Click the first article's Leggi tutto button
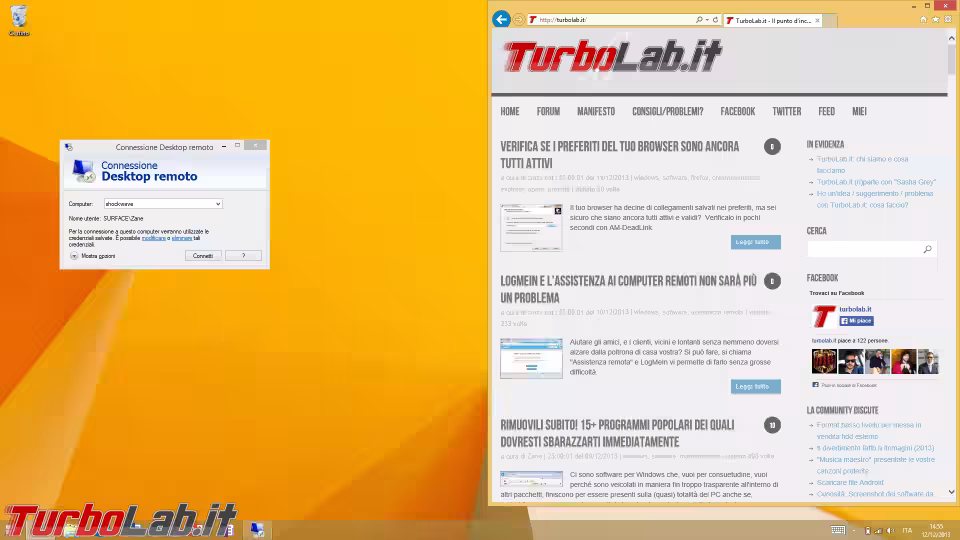 [x=755, y=242]
